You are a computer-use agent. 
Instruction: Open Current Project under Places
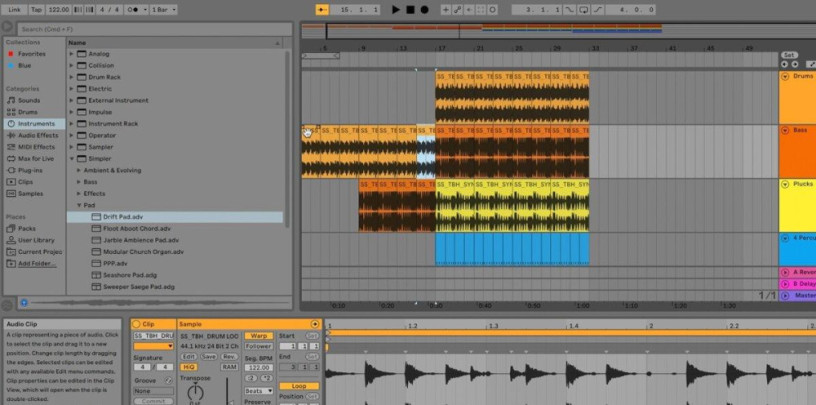(40, 252)
